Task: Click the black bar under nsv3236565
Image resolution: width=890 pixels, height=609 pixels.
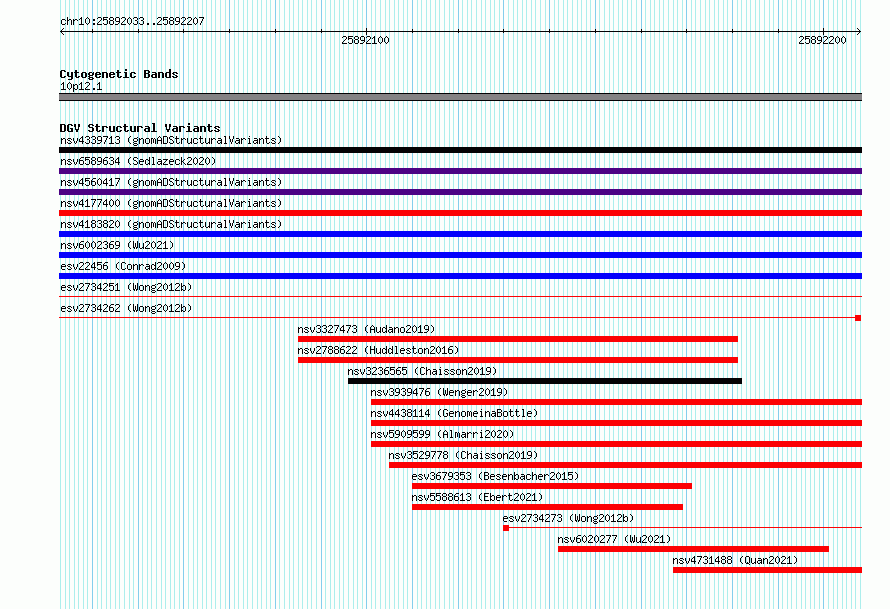Action: (x=545, y=381)
